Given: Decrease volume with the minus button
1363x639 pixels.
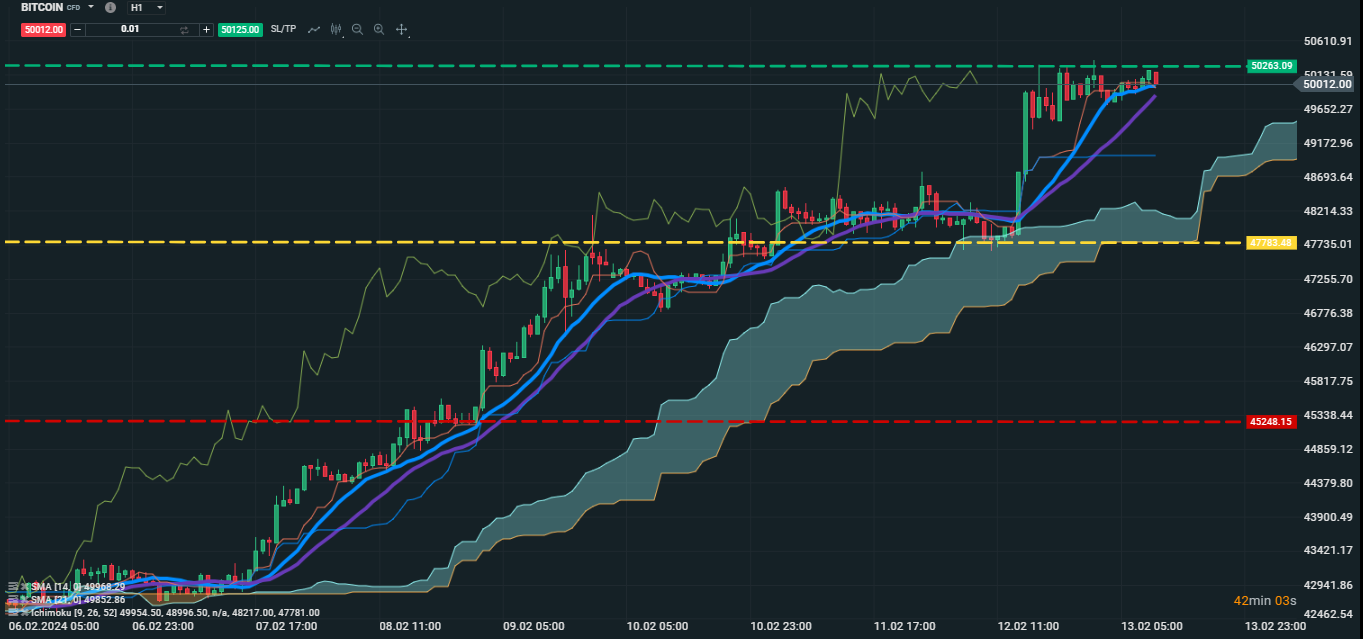Looking at the screenshot, I should click(78, 30).
